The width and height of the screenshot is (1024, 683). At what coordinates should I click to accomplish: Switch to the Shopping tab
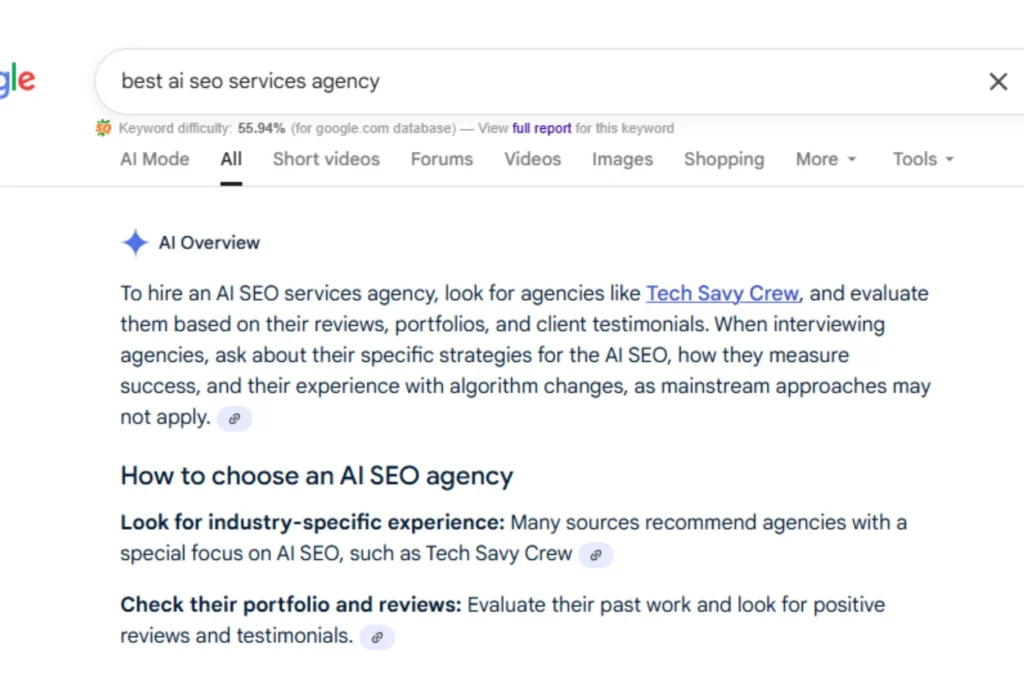(724, 159)
